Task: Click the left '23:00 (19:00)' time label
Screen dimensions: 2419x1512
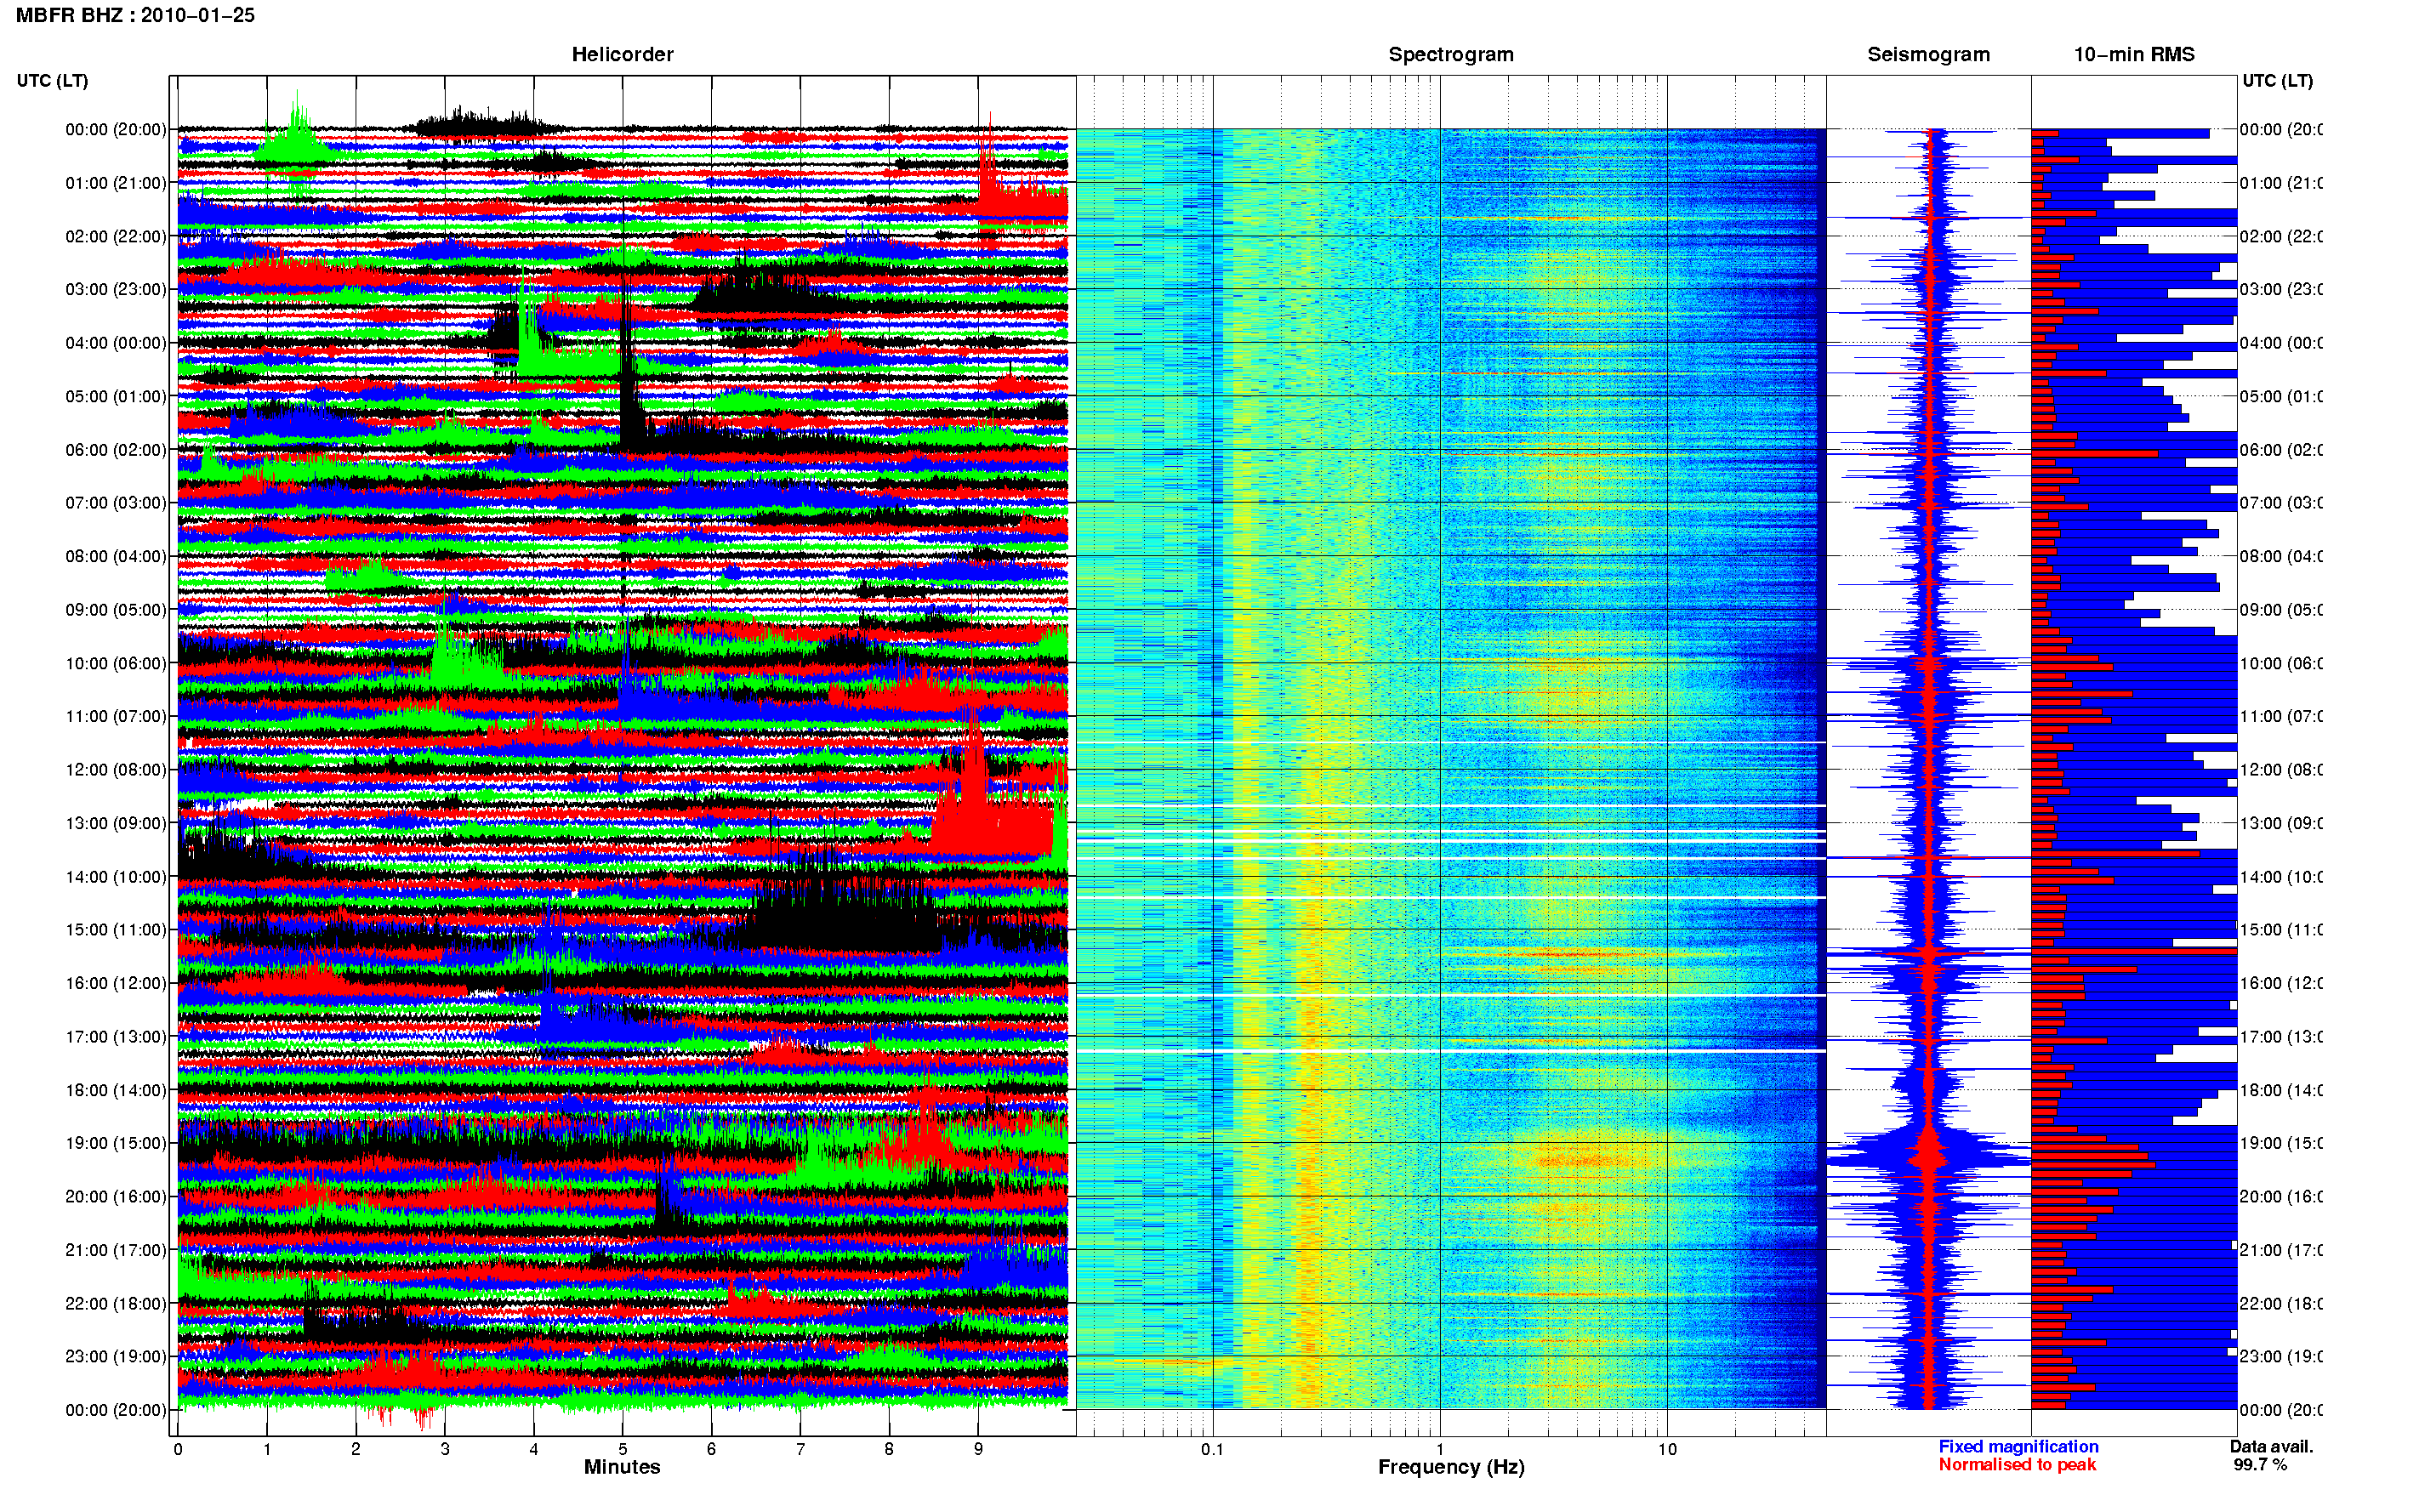Action: tap(116, 1356)
